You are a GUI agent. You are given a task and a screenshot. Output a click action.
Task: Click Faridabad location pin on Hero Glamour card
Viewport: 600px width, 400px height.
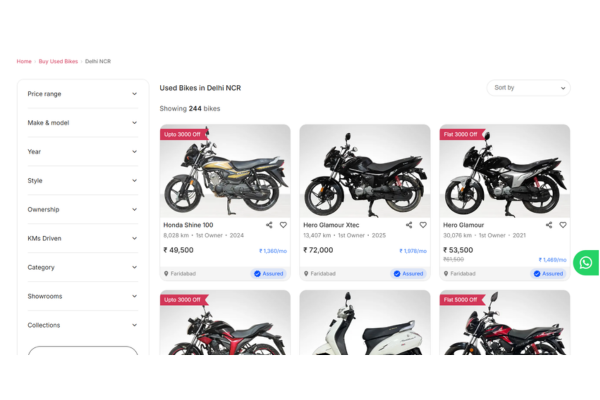click(x=446, y=274)
